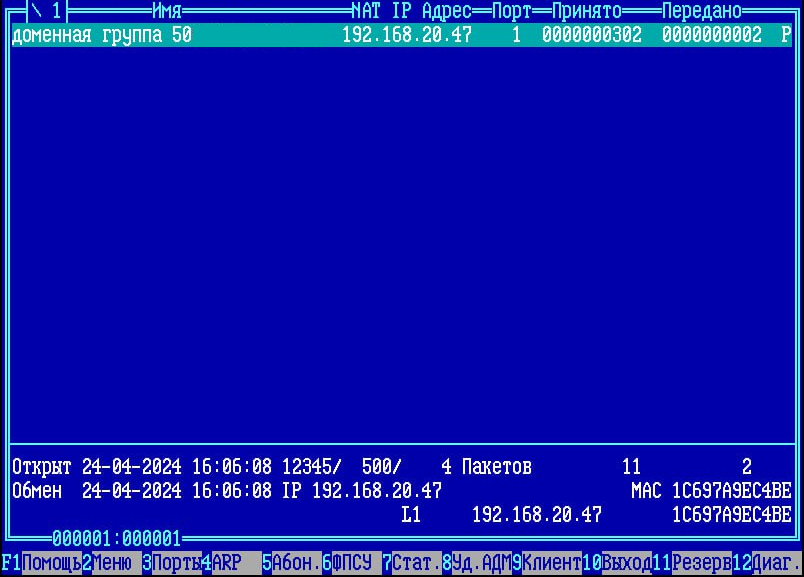
Task: Click the Порт column header
Action: [x=511, y=11]
